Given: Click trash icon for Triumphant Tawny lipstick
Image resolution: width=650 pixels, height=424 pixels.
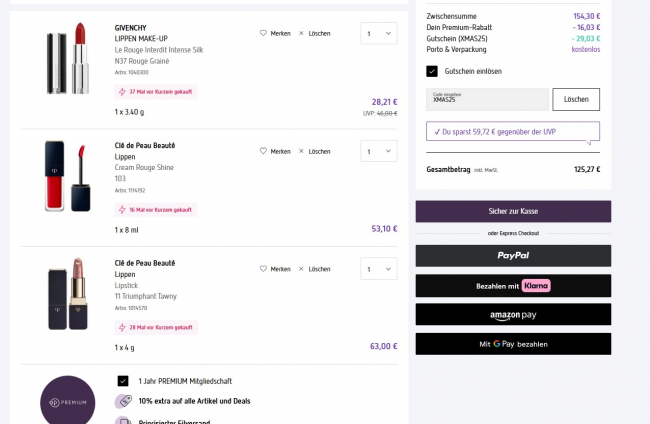Looking at the screenshot, I should tap(302, 269).
